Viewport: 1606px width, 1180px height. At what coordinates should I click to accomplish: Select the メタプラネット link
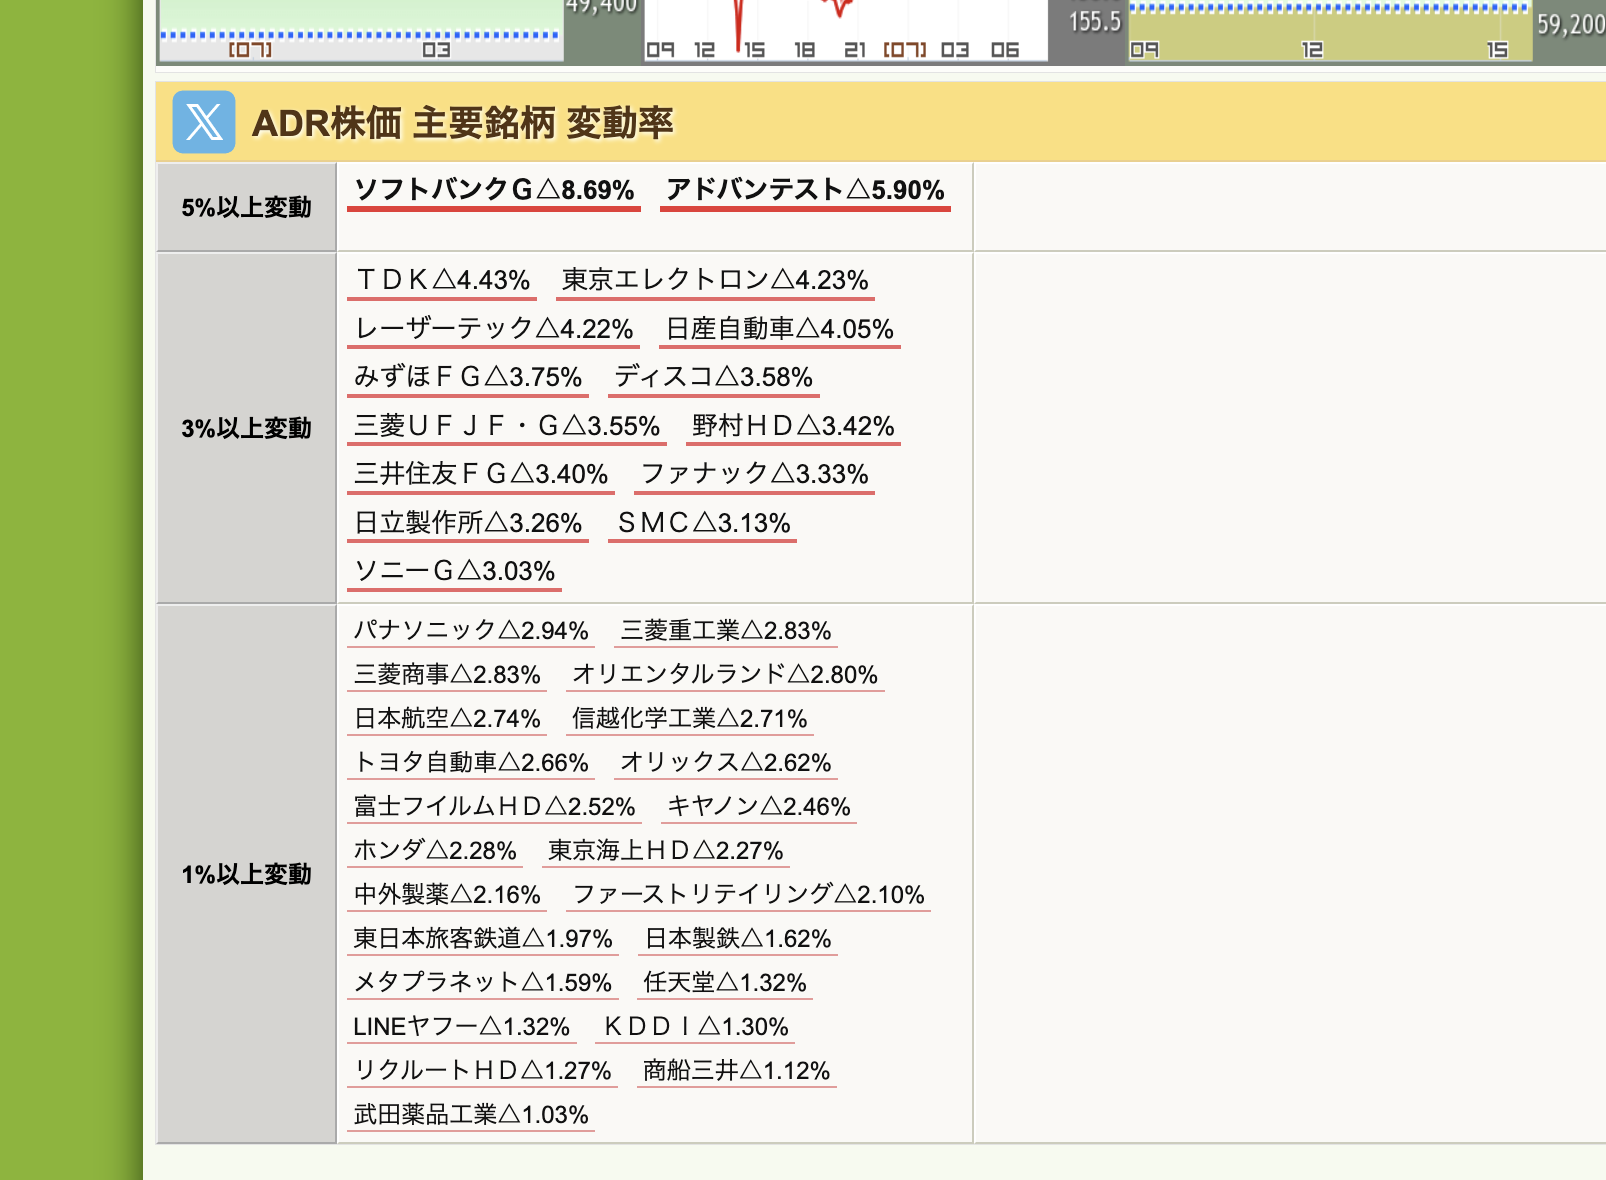click(x=483, y=983)
